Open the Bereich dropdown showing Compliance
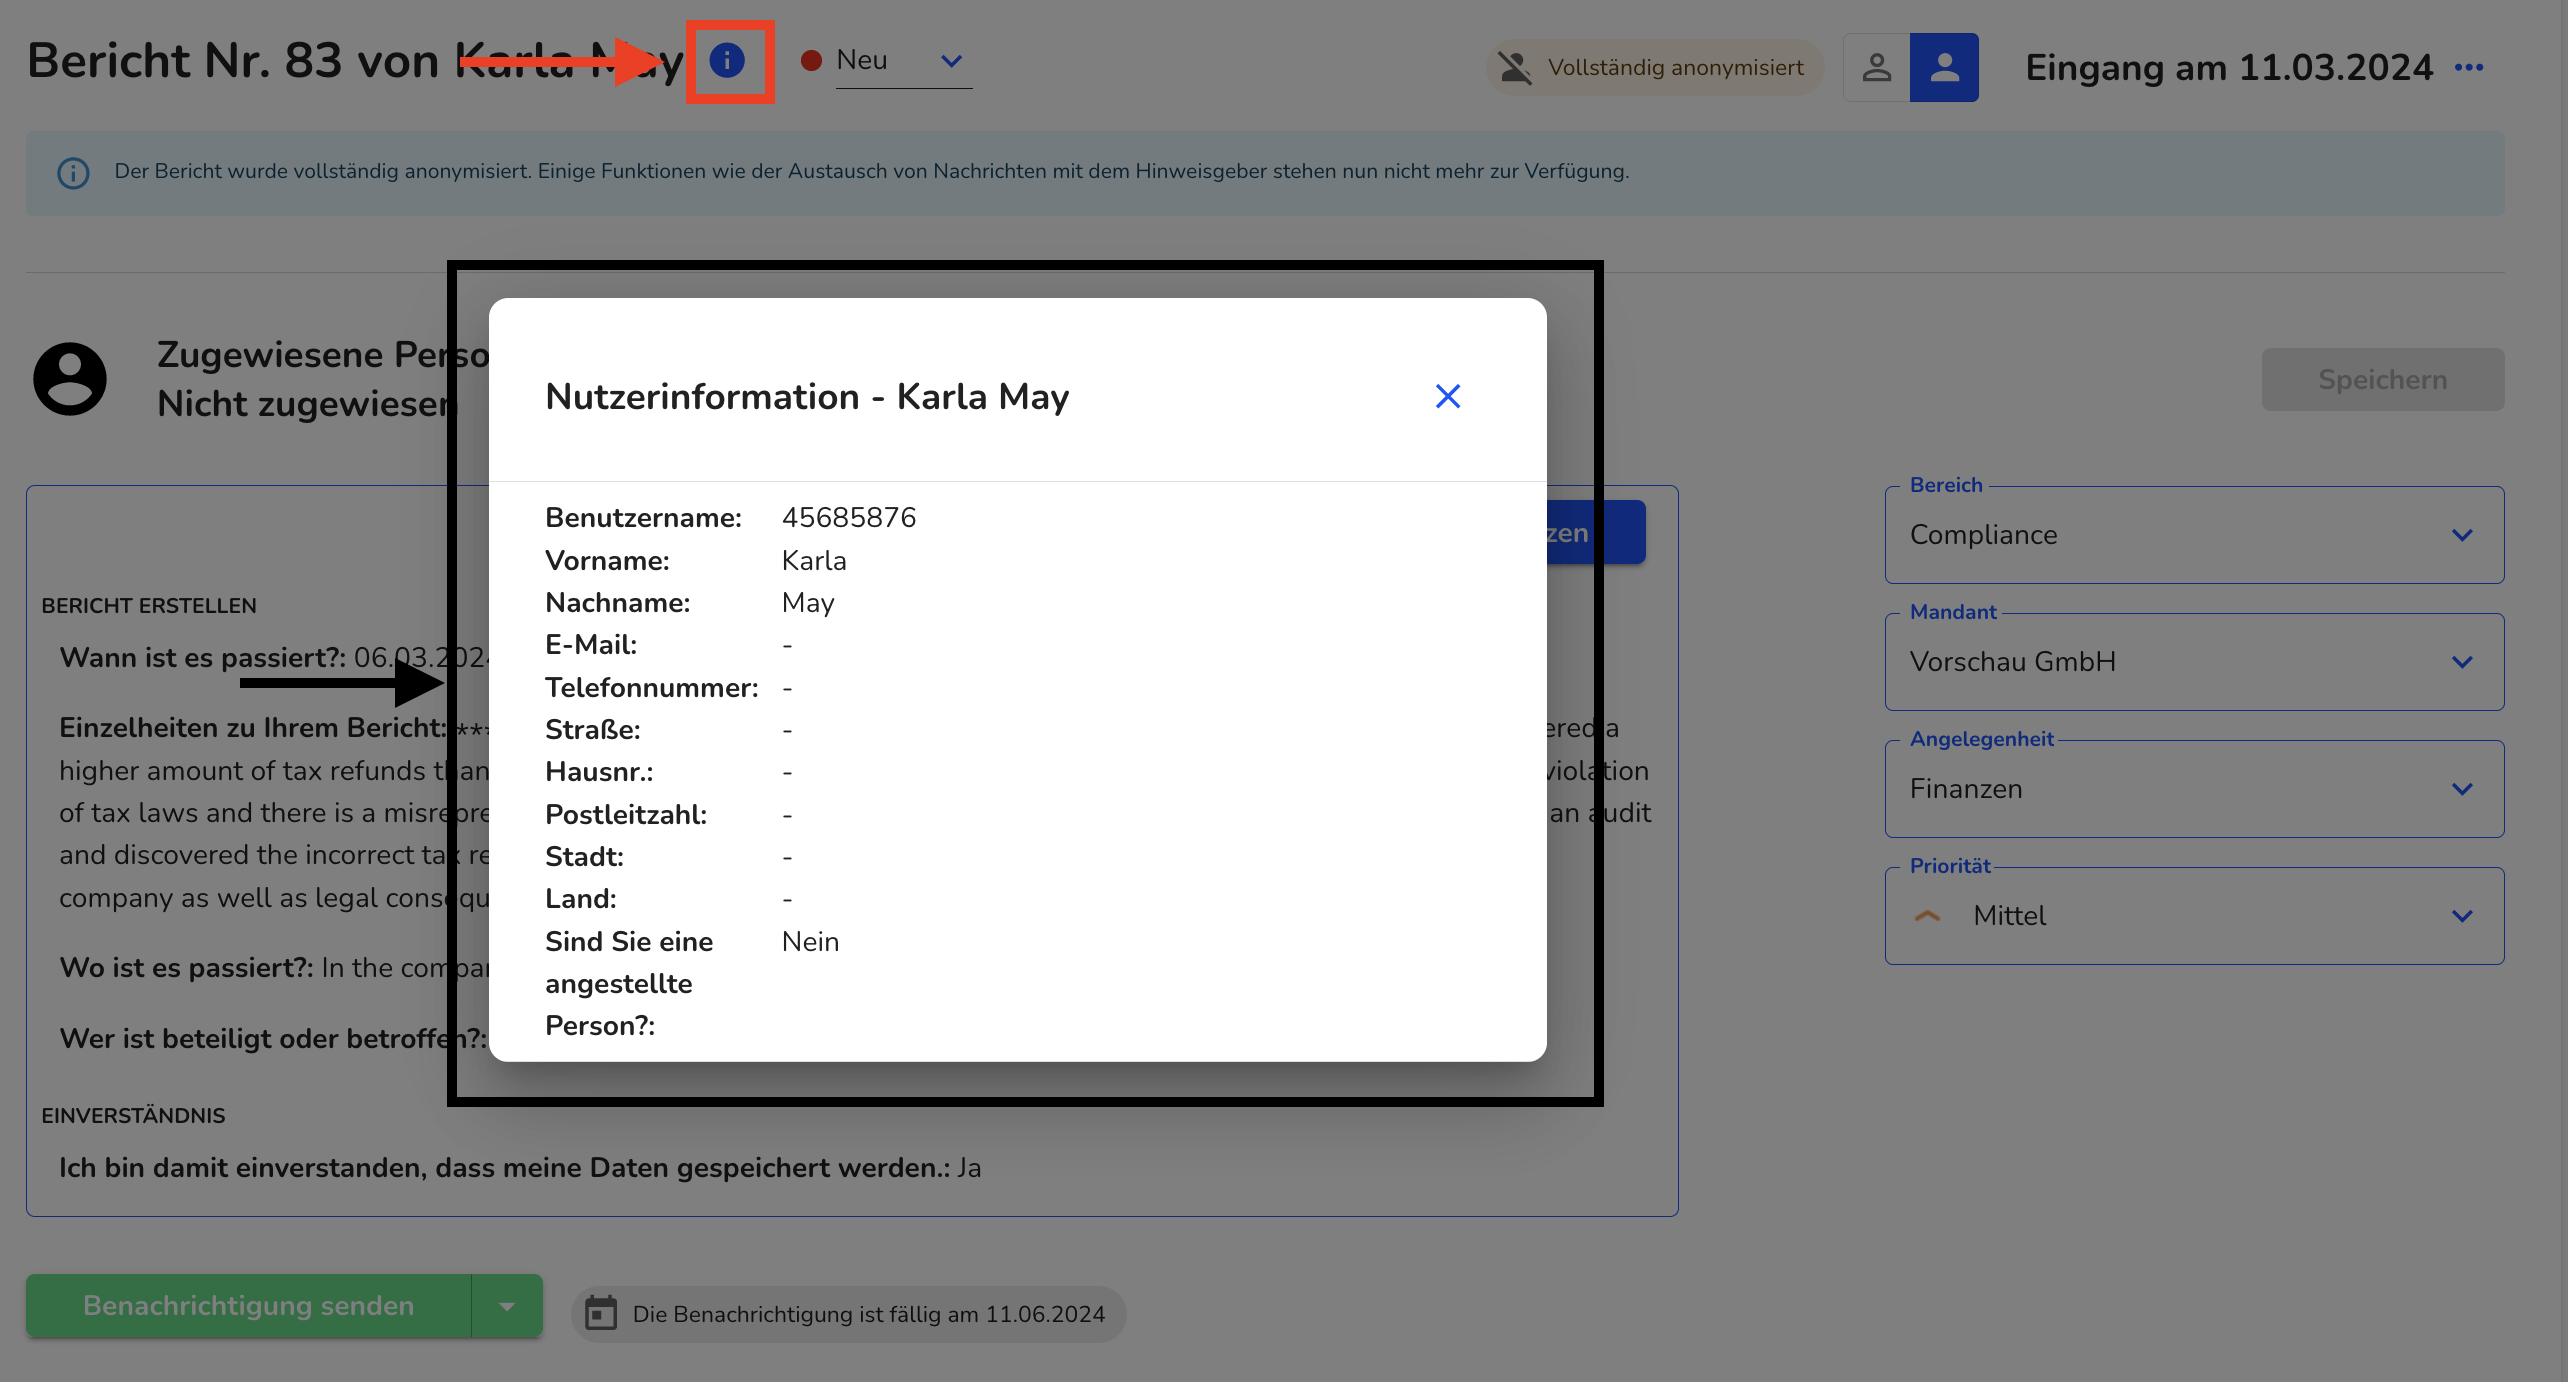The image size is (2568, 1382). point(2194,535)
